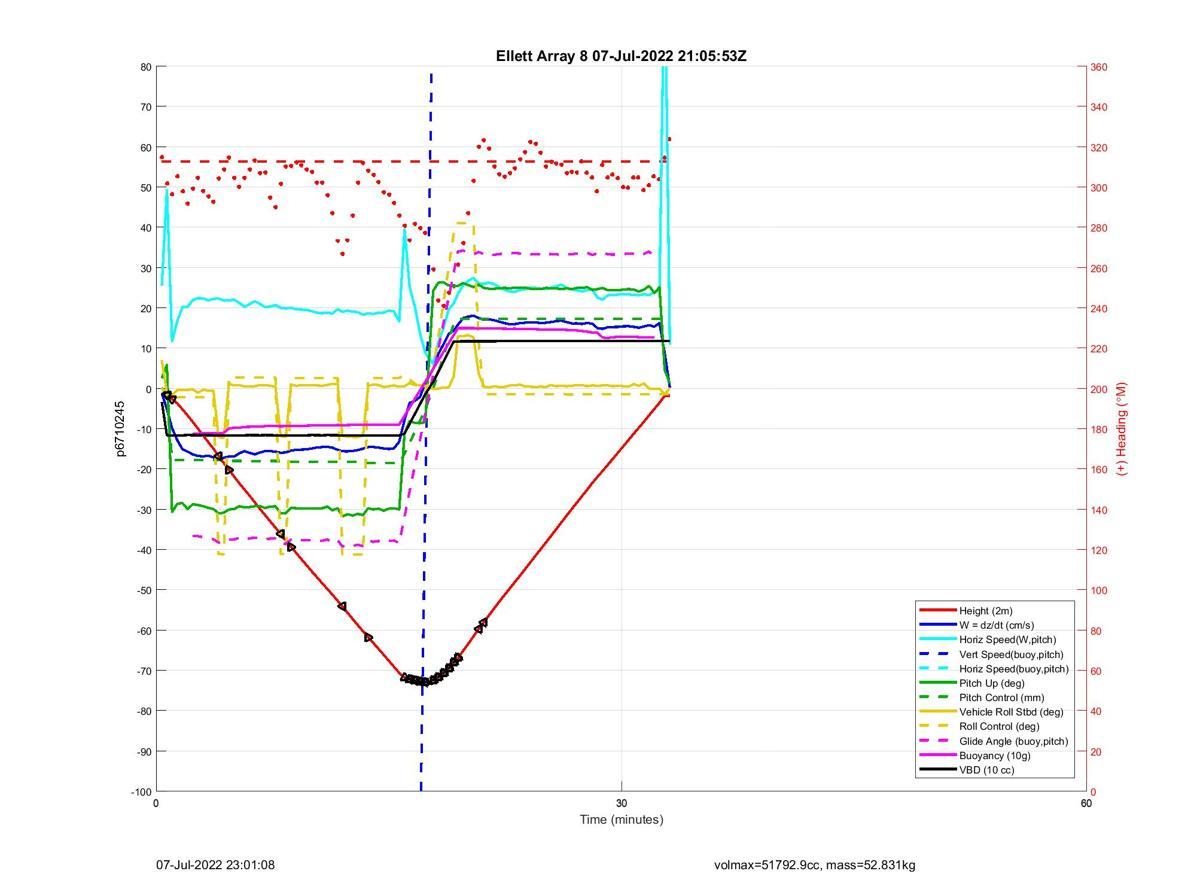The image size is (1200, 889).
Task: Click the '60' tick label on the time axis
Action: (1086, 803)
